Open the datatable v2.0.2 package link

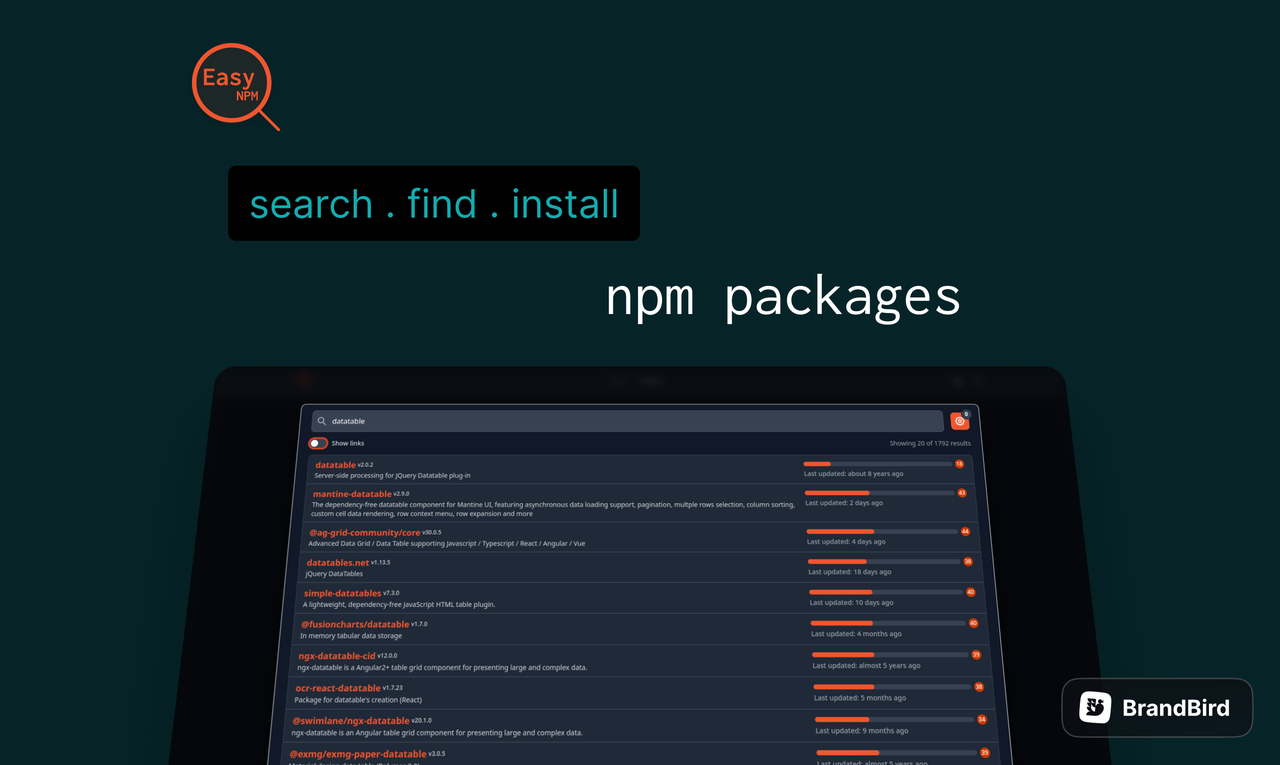(x=335, y=465)
